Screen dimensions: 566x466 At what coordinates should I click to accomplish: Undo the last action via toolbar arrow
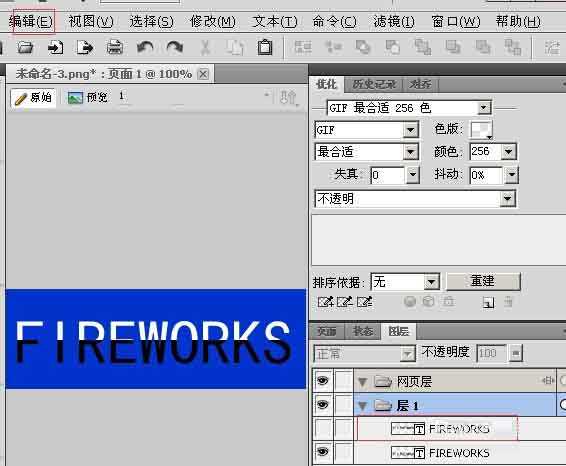(x=145, y=48)
